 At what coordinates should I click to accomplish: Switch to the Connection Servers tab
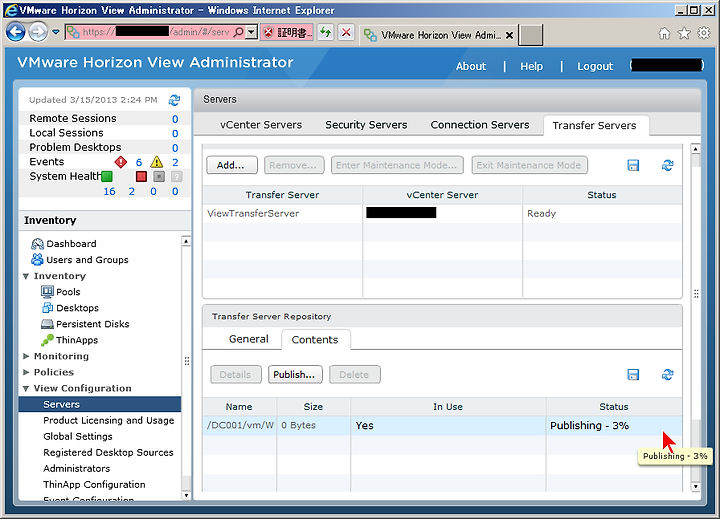480,125
